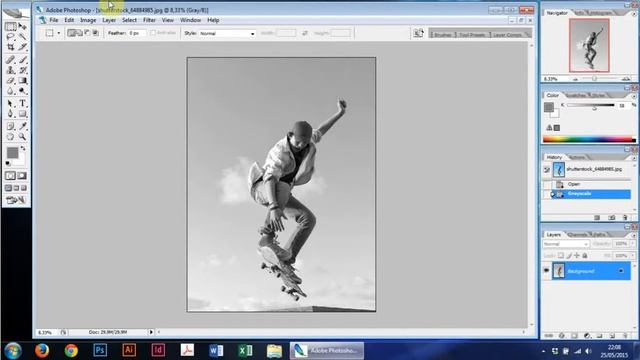Toggle lock position in Layers panel

[x=576, y=256]
